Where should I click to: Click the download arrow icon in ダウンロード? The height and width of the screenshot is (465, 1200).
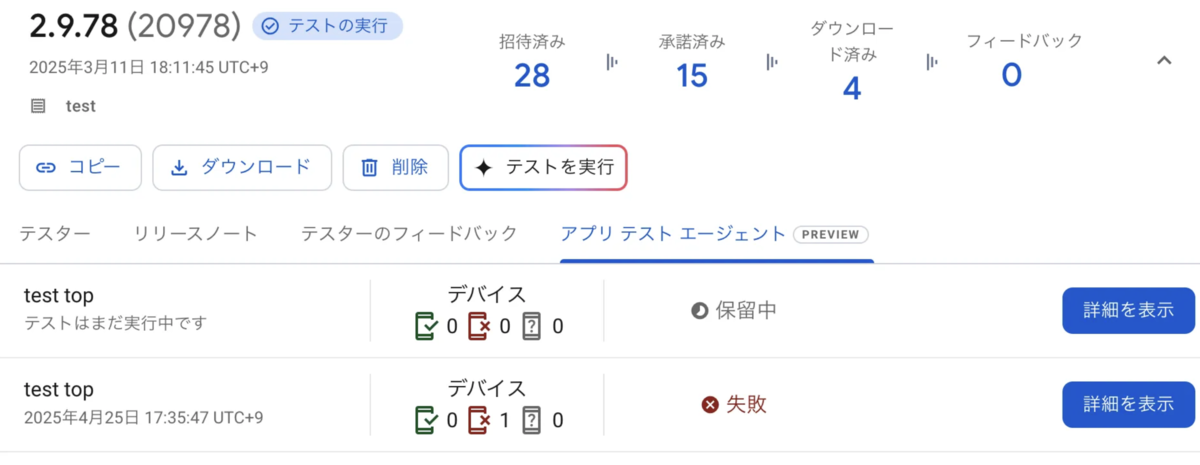pos(180,168)
